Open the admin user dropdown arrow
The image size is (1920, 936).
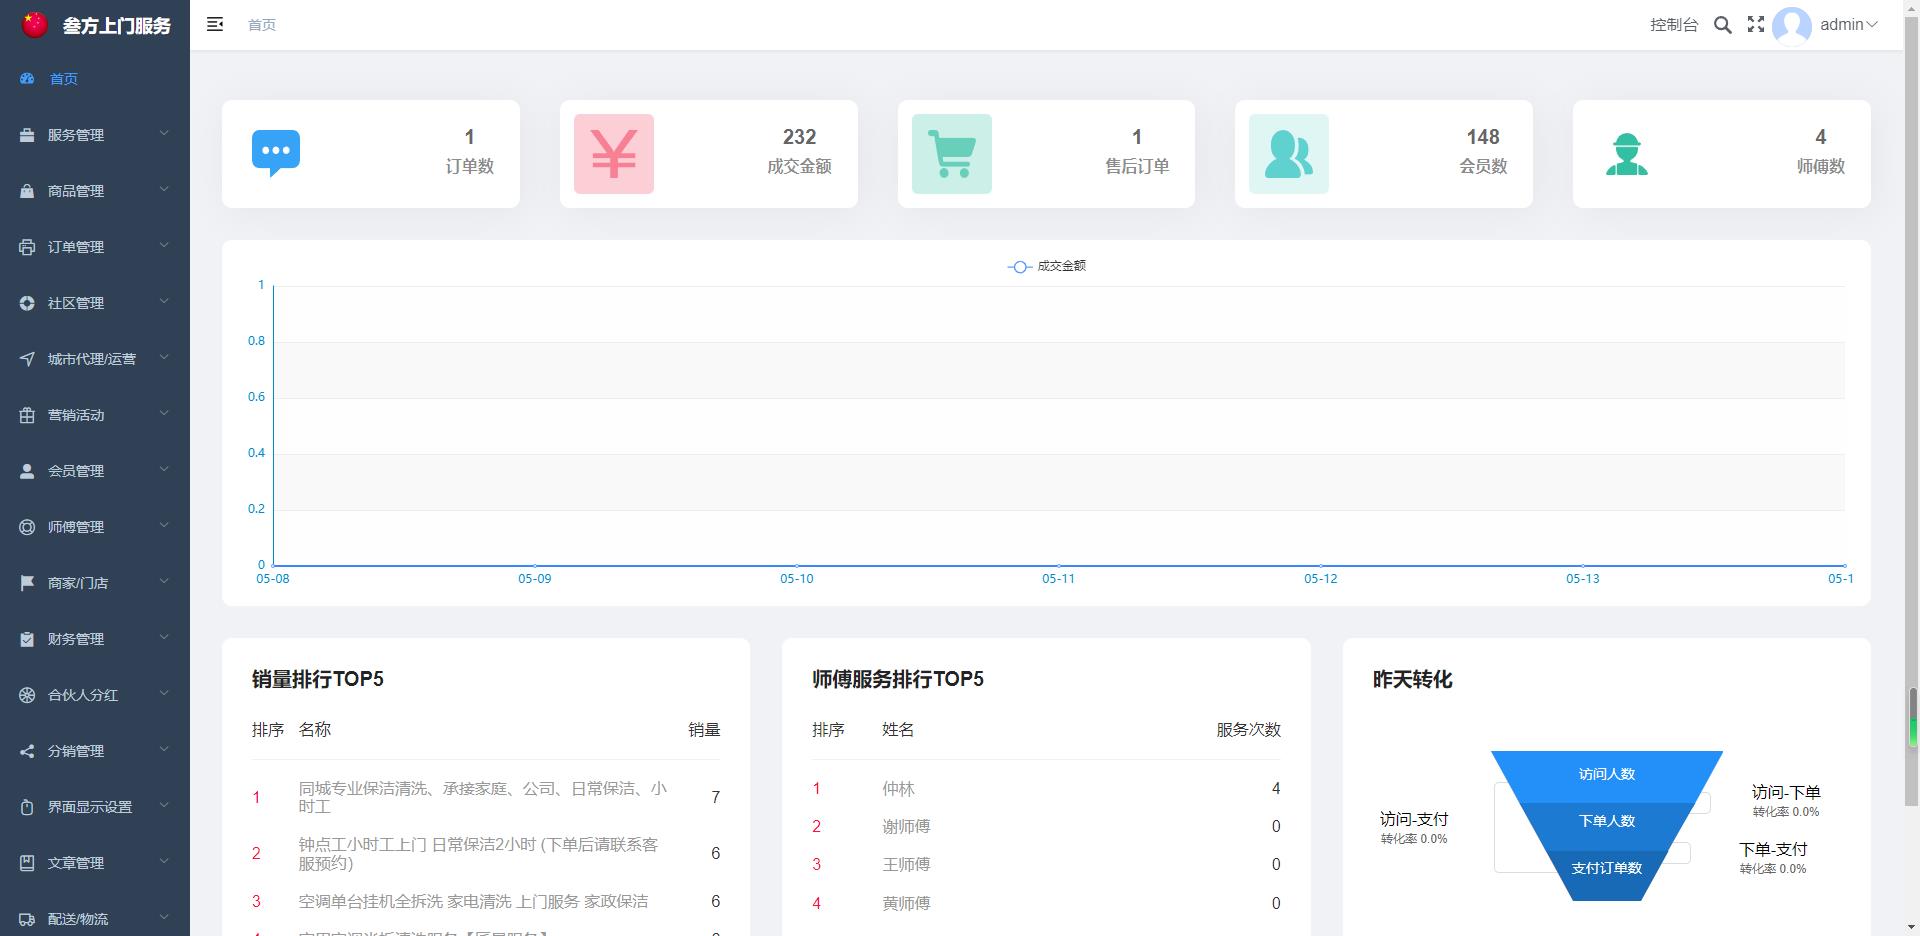1872,25
